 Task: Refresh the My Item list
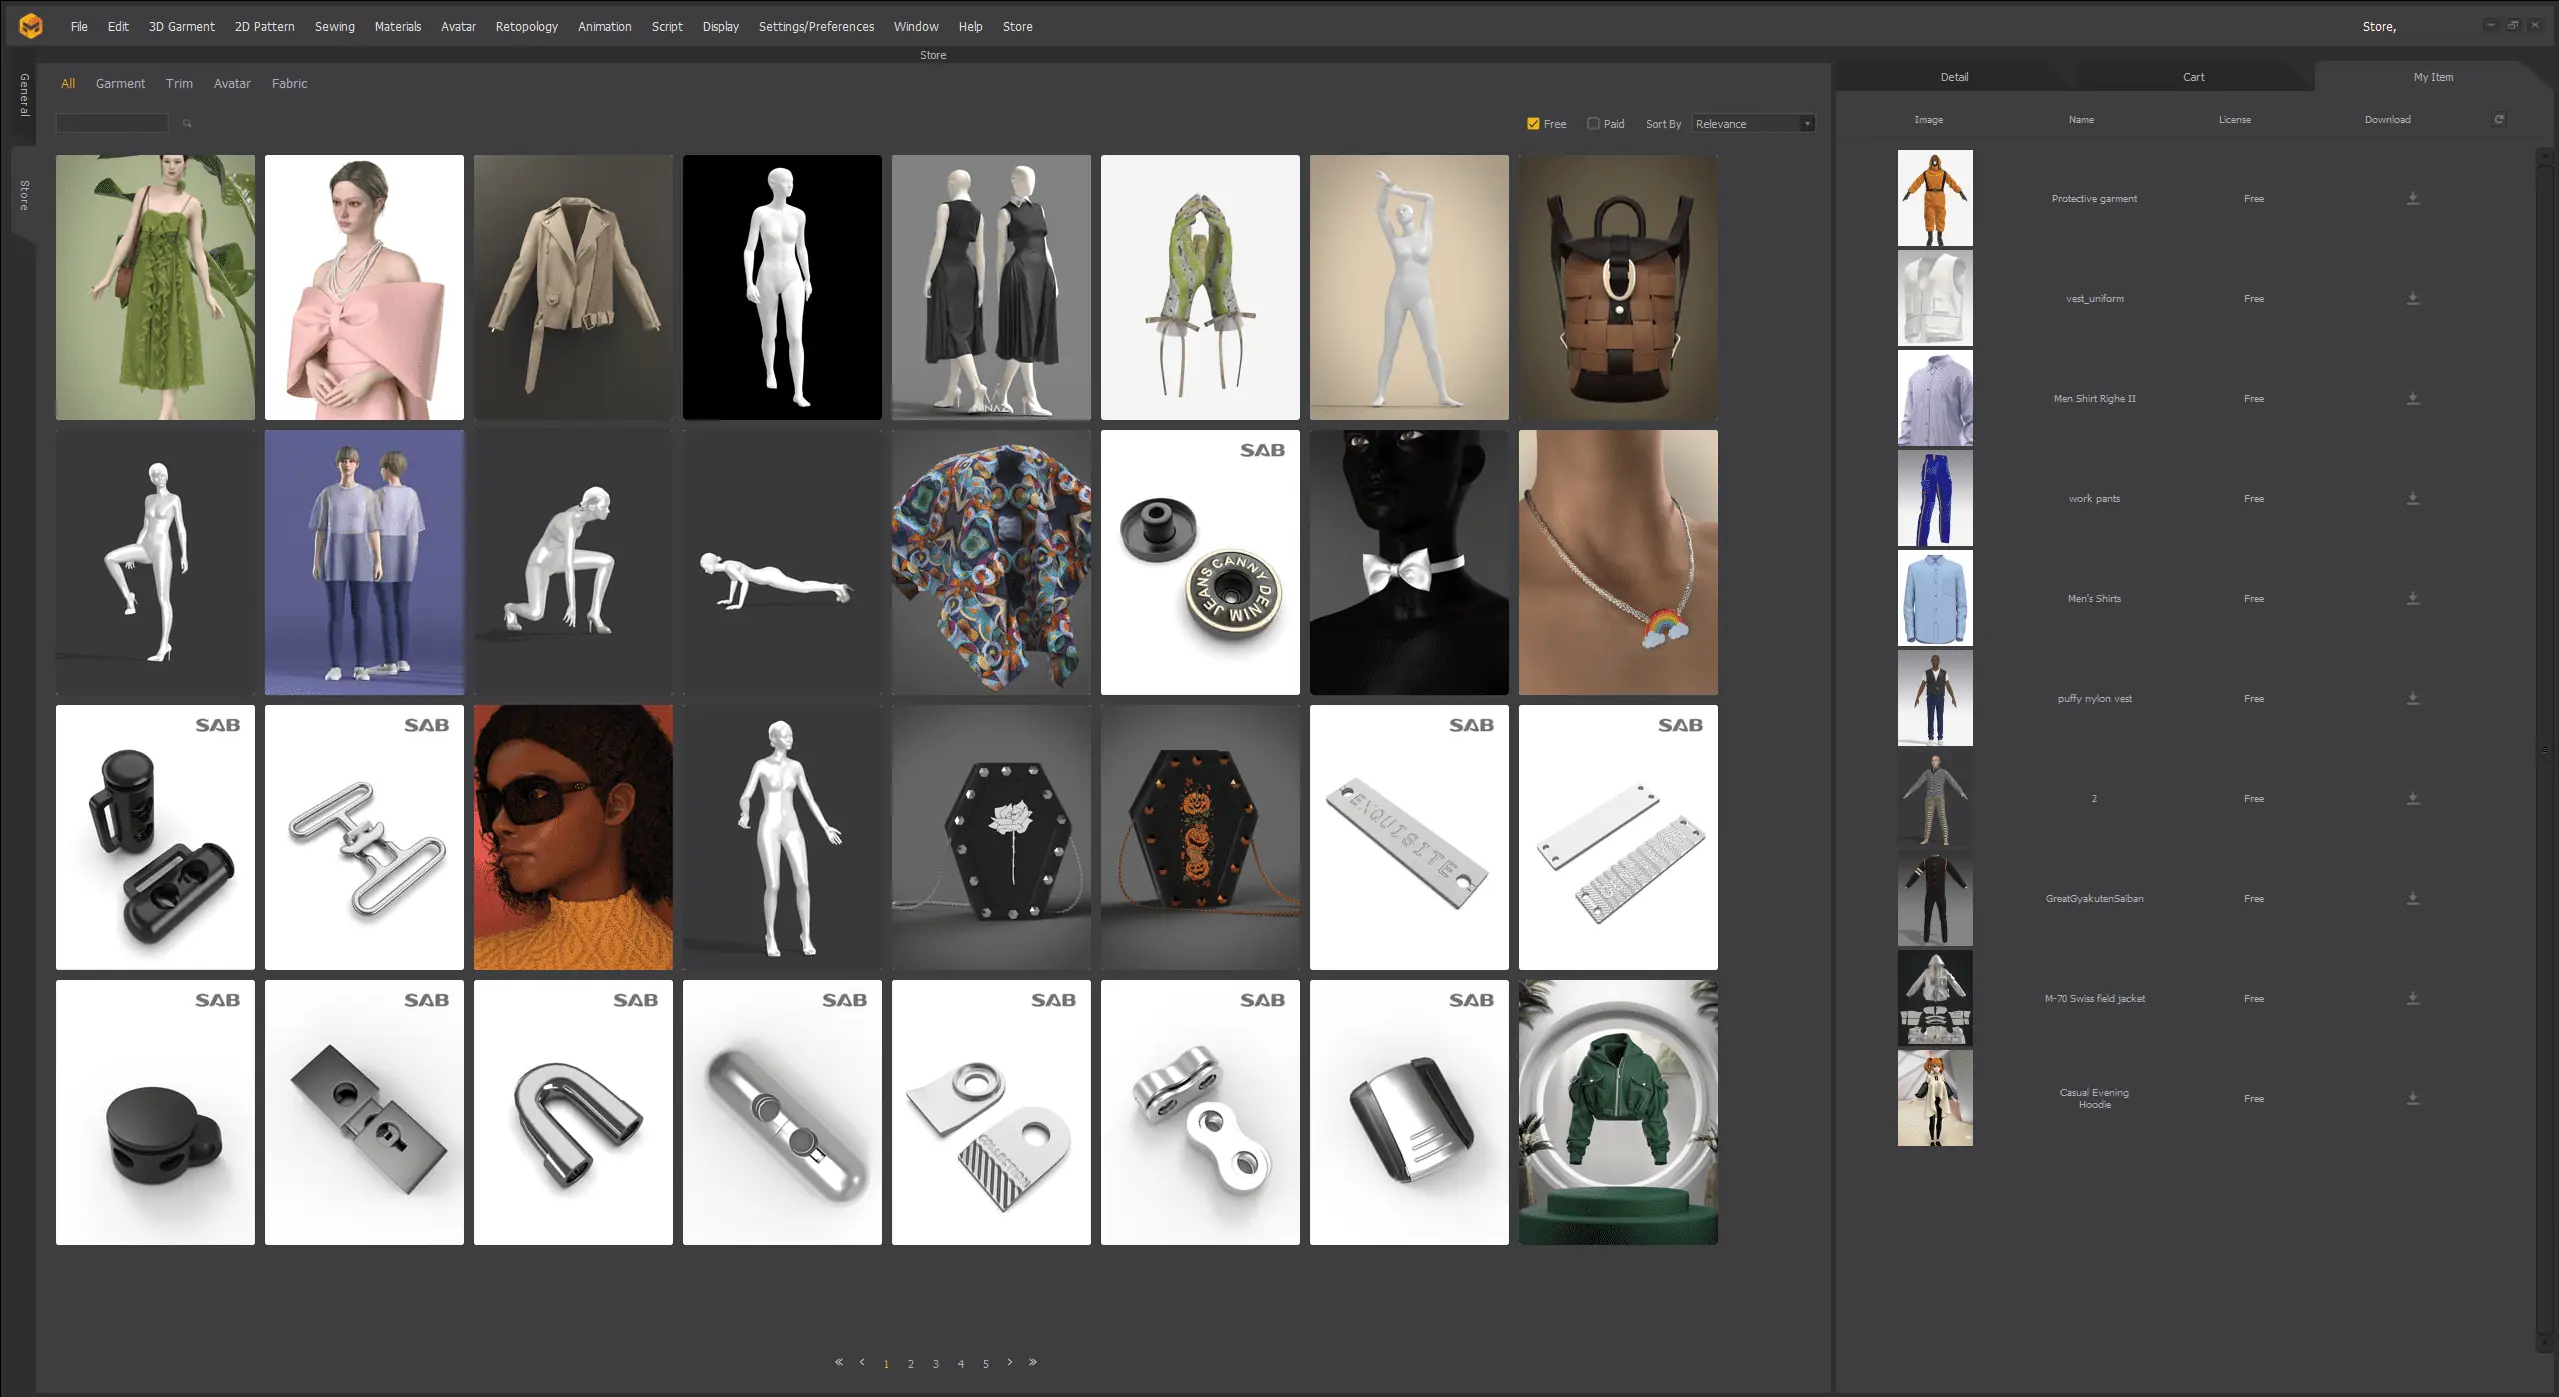(x=2499, y=120)
